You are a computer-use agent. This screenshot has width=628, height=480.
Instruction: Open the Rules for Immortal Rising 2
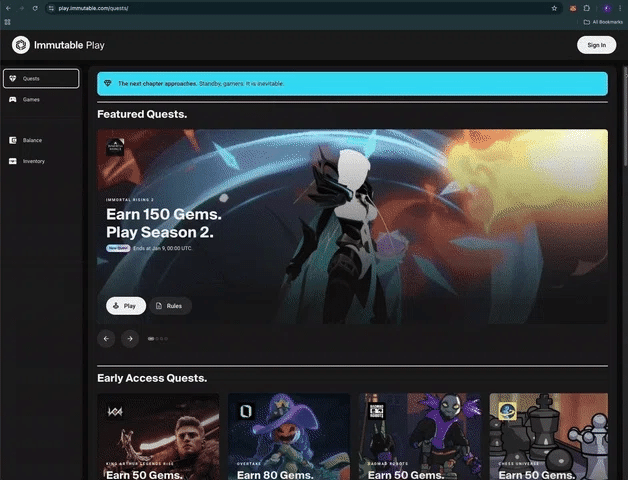click(170, 306)
